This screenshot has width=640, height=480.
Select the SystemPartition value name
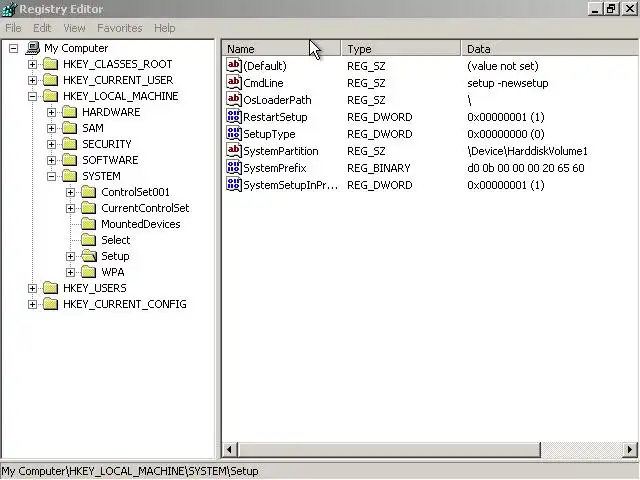click(281, 151)
